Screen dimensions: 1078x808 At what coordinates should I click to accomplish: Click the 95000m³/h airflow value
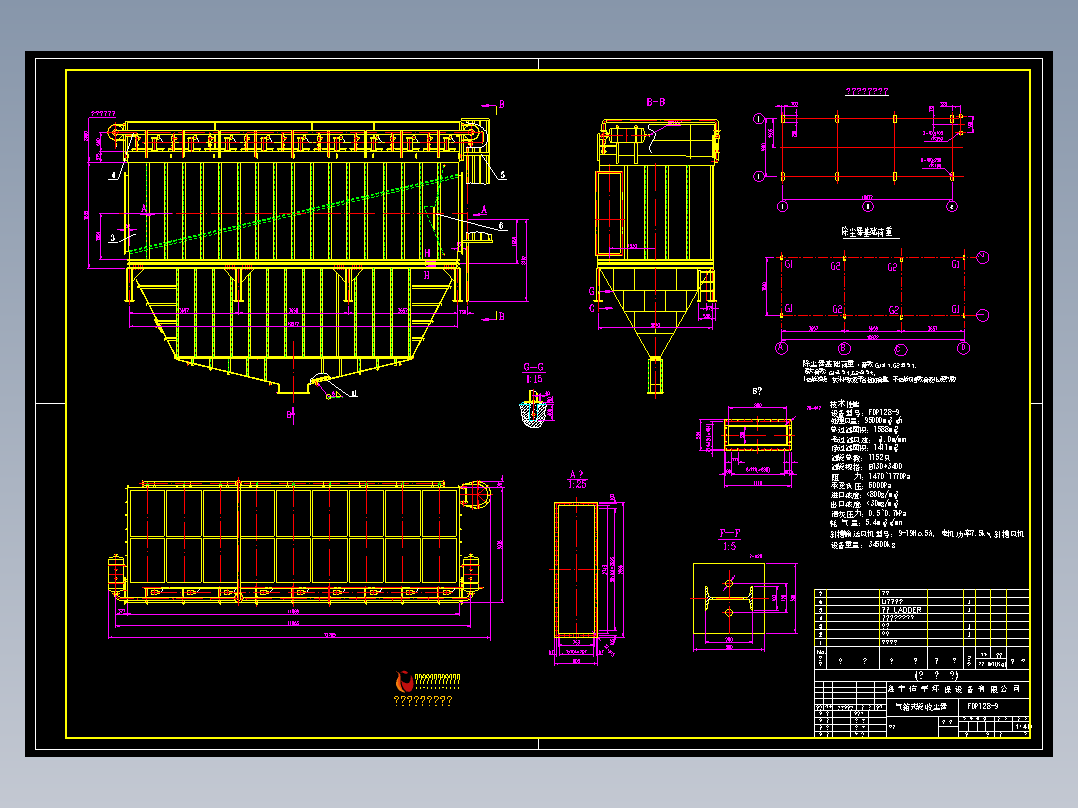[x=884, y=420]
